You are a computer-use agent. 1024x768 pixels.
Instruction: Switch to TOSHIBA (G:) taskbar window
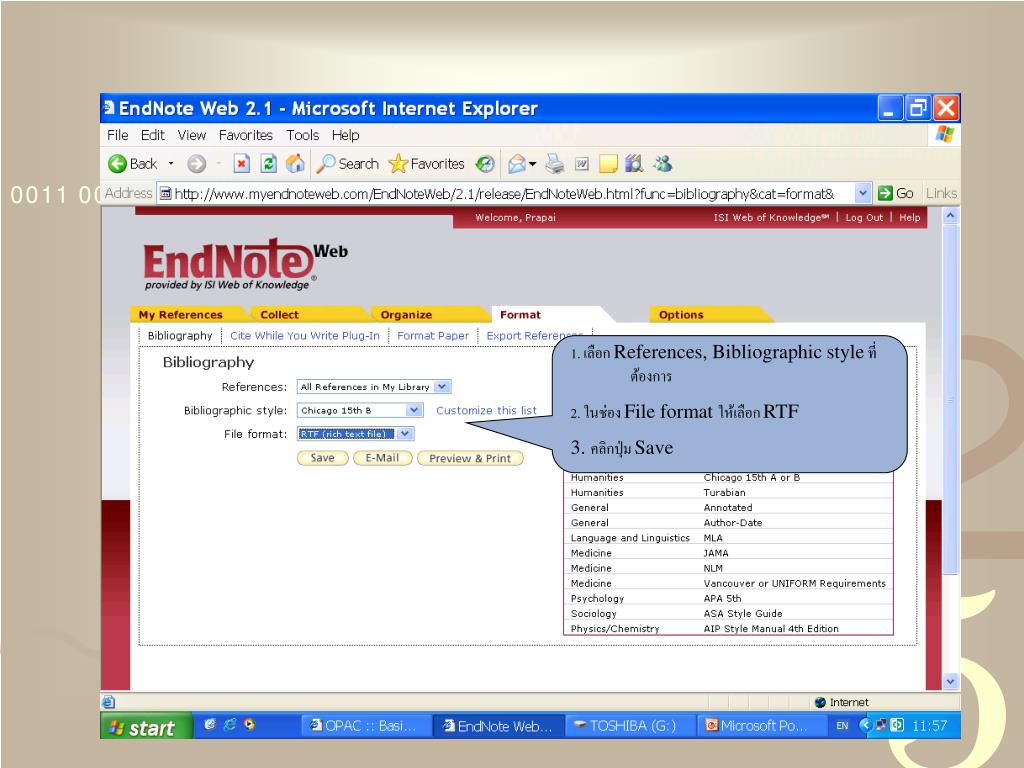pyautogui.click(x=630, y=726)
